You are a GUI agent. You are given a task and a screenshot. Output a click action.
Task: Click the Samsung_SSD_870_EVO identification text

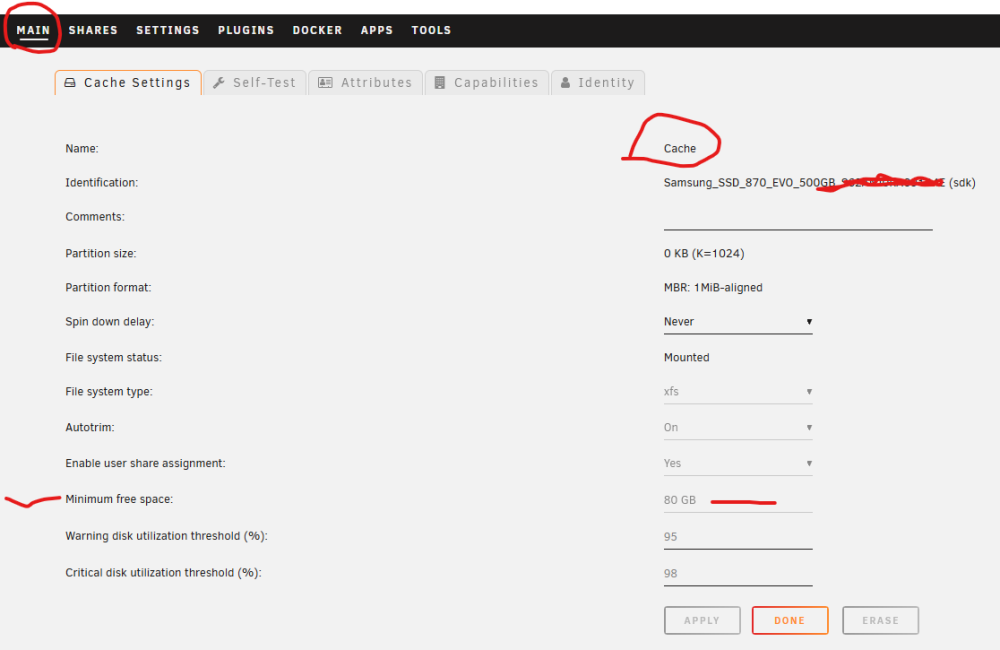click(820, 183)
